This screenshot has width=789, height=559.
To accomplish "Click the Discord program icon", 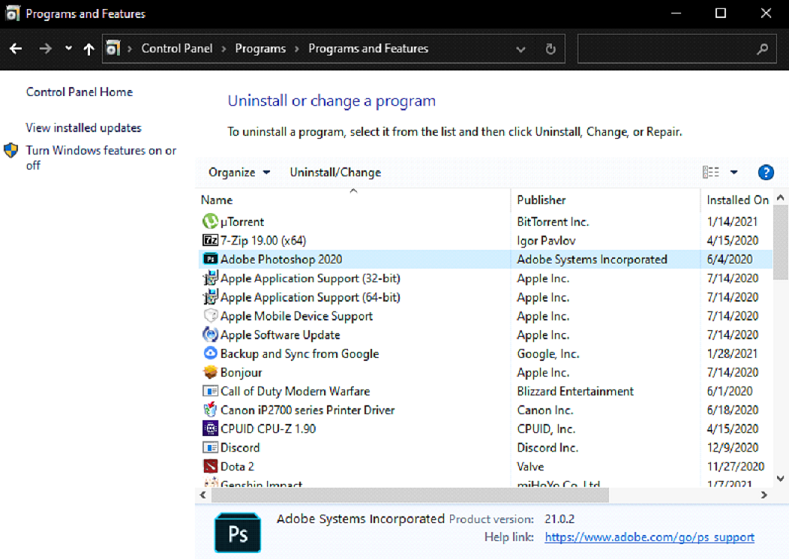I will coord(210,447).
